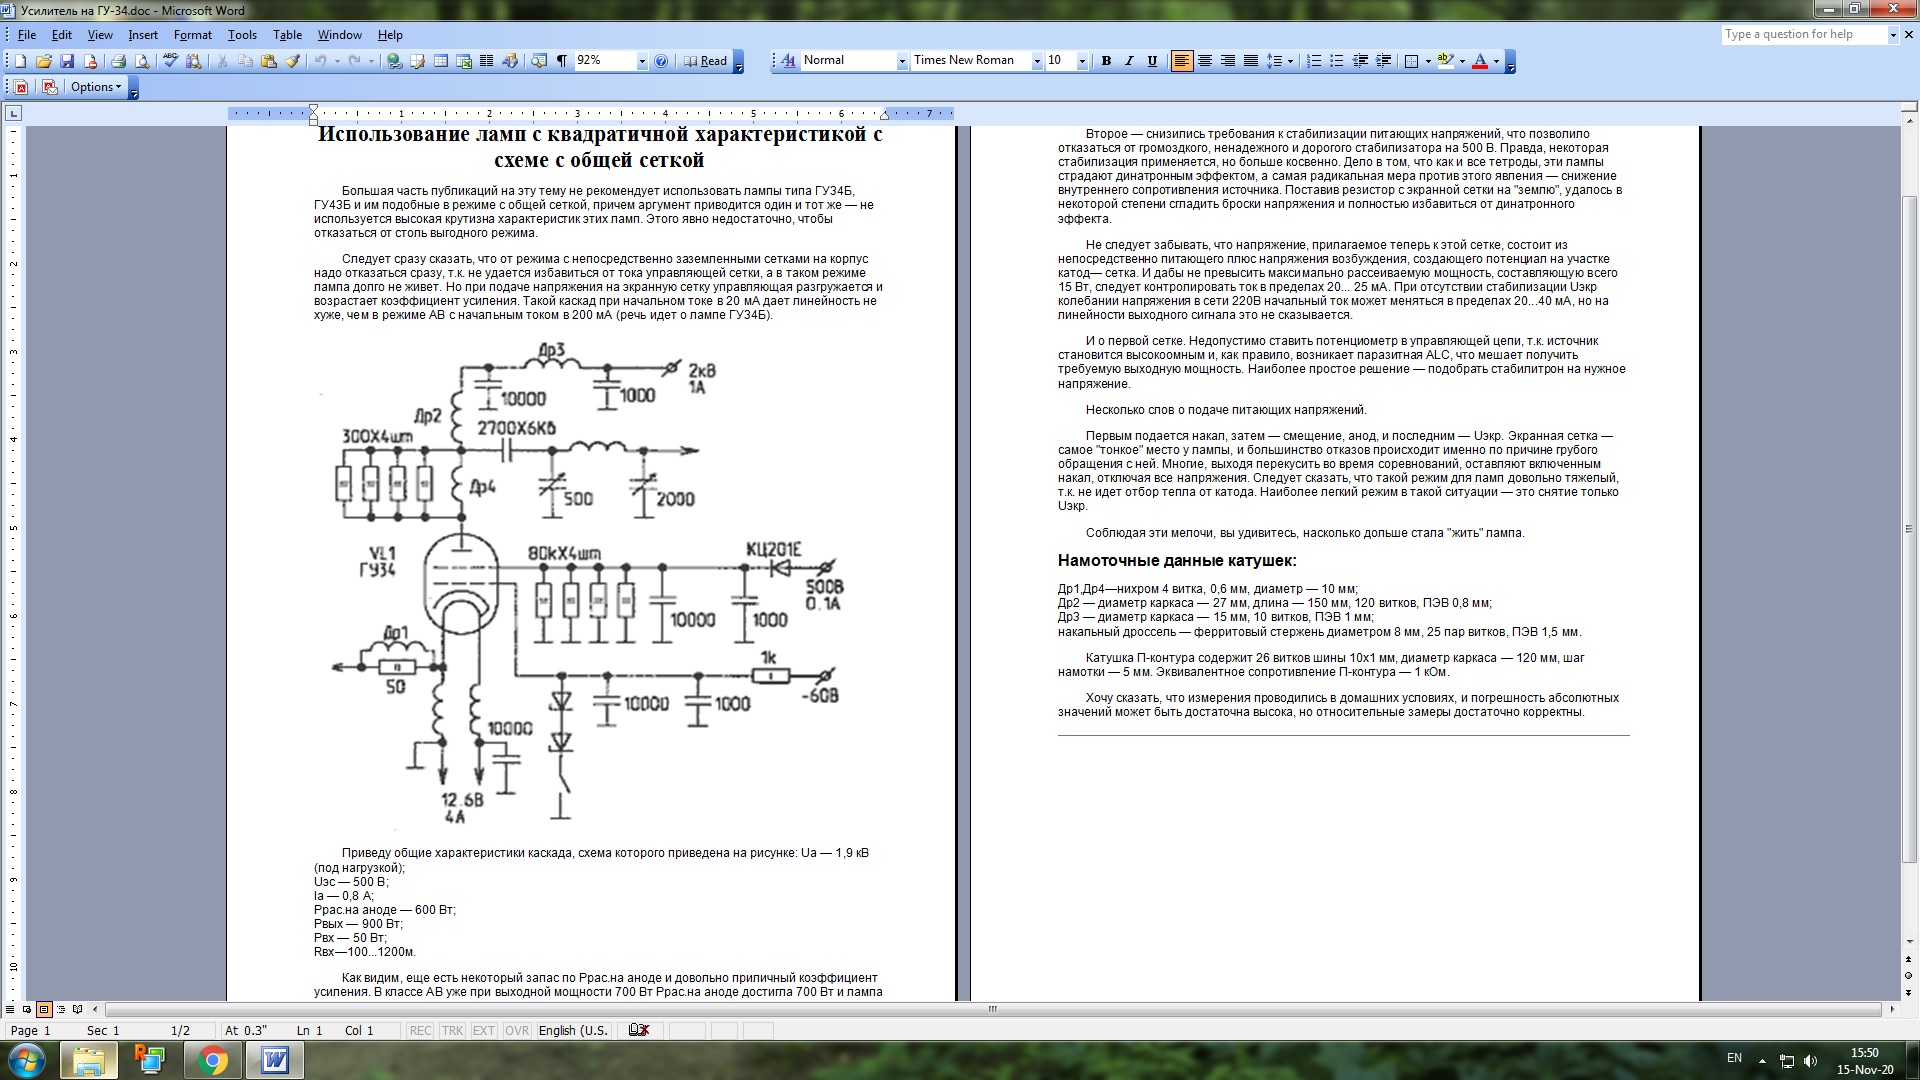
Task: Convert to Adobe PDF and email icon
Action: tap(49, 87)
